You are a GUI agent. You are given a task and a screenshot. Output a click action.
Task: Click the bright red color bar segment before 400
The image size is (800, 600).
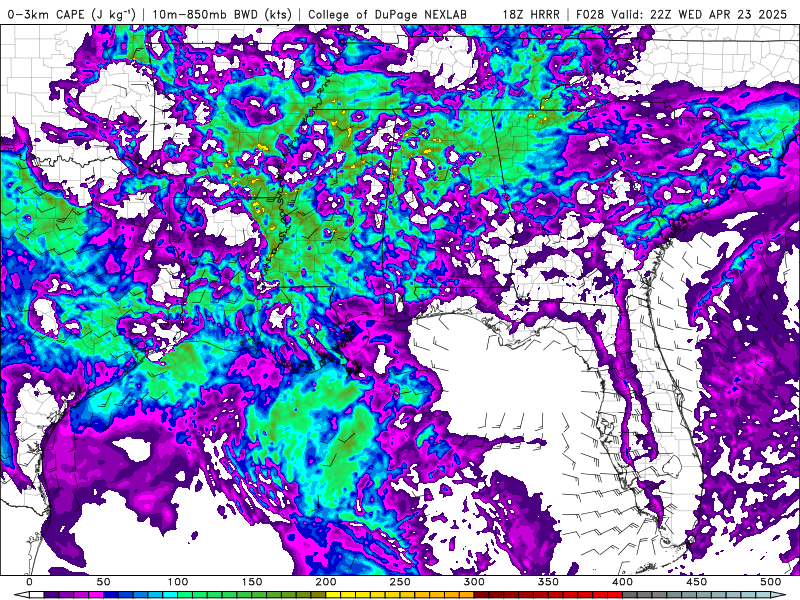point(615,595)
